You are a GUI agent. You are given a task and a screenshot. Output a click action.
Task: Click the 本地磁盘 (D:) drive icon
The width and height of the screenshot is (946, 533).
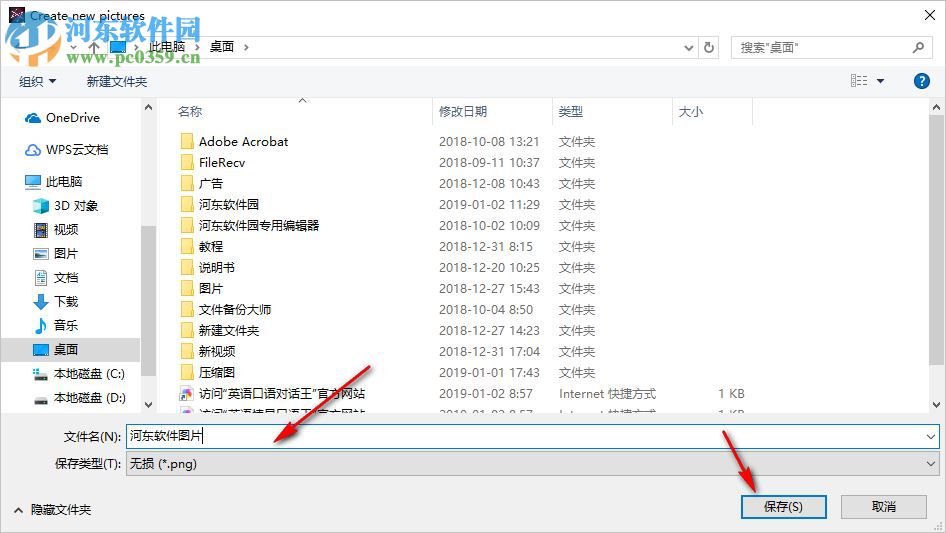pos(40,399)
